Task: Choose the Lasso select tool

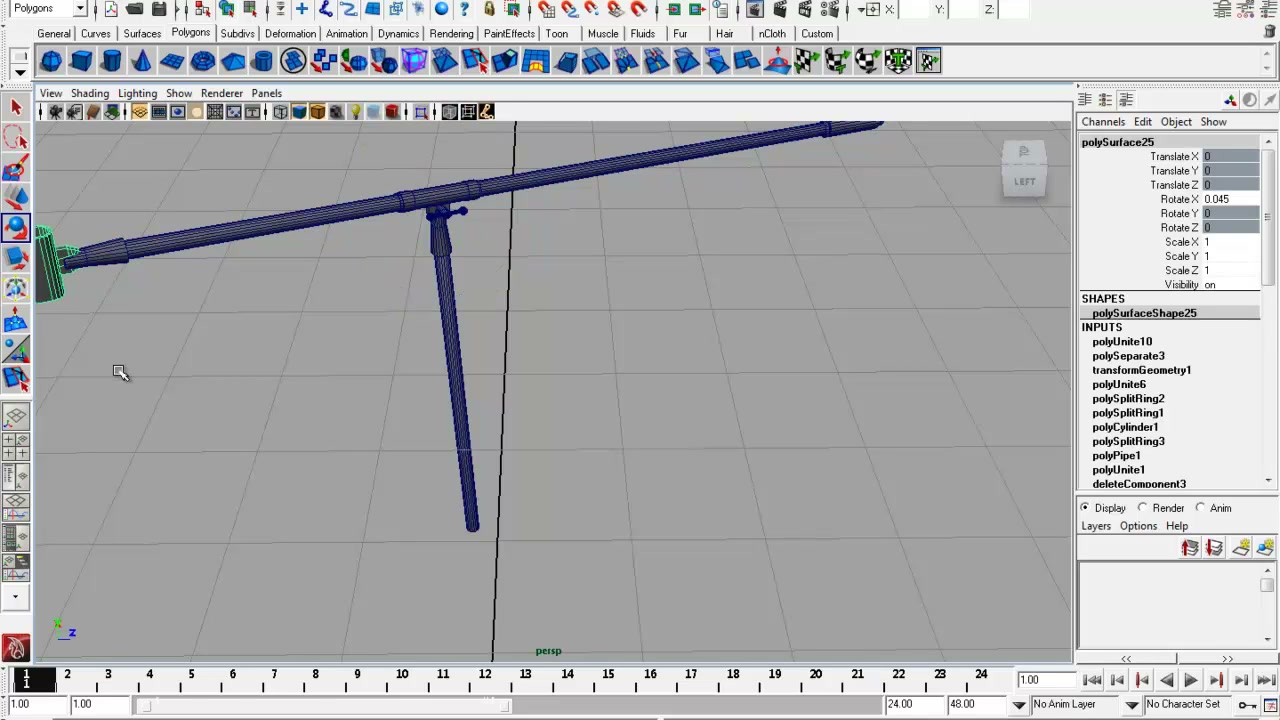Action: [x=16, y=137]
